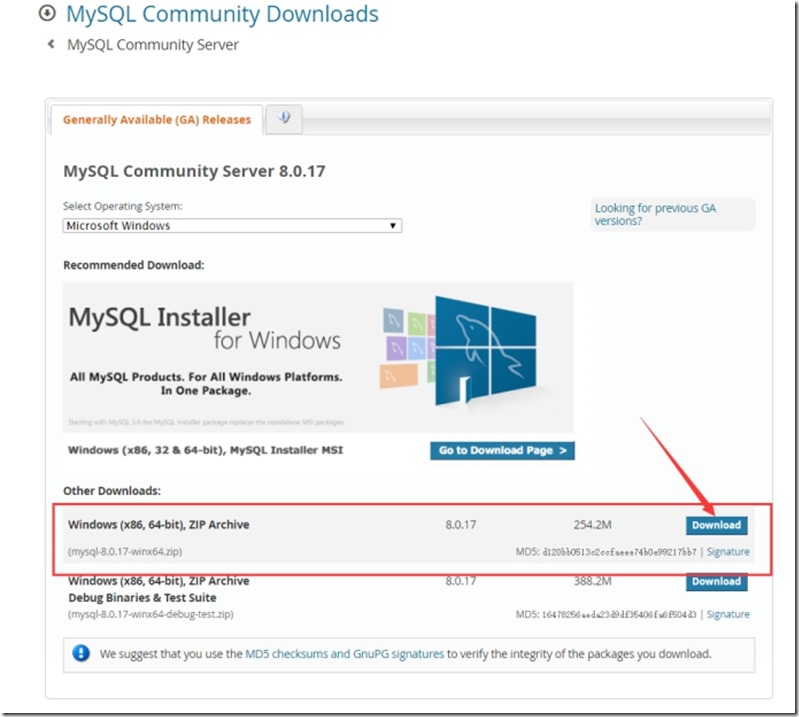This screenshot has width=799, height=717.
Task: Click the MD5 hash of the debug ZIP
Action: pyautogui.click(x=619, y=615)
